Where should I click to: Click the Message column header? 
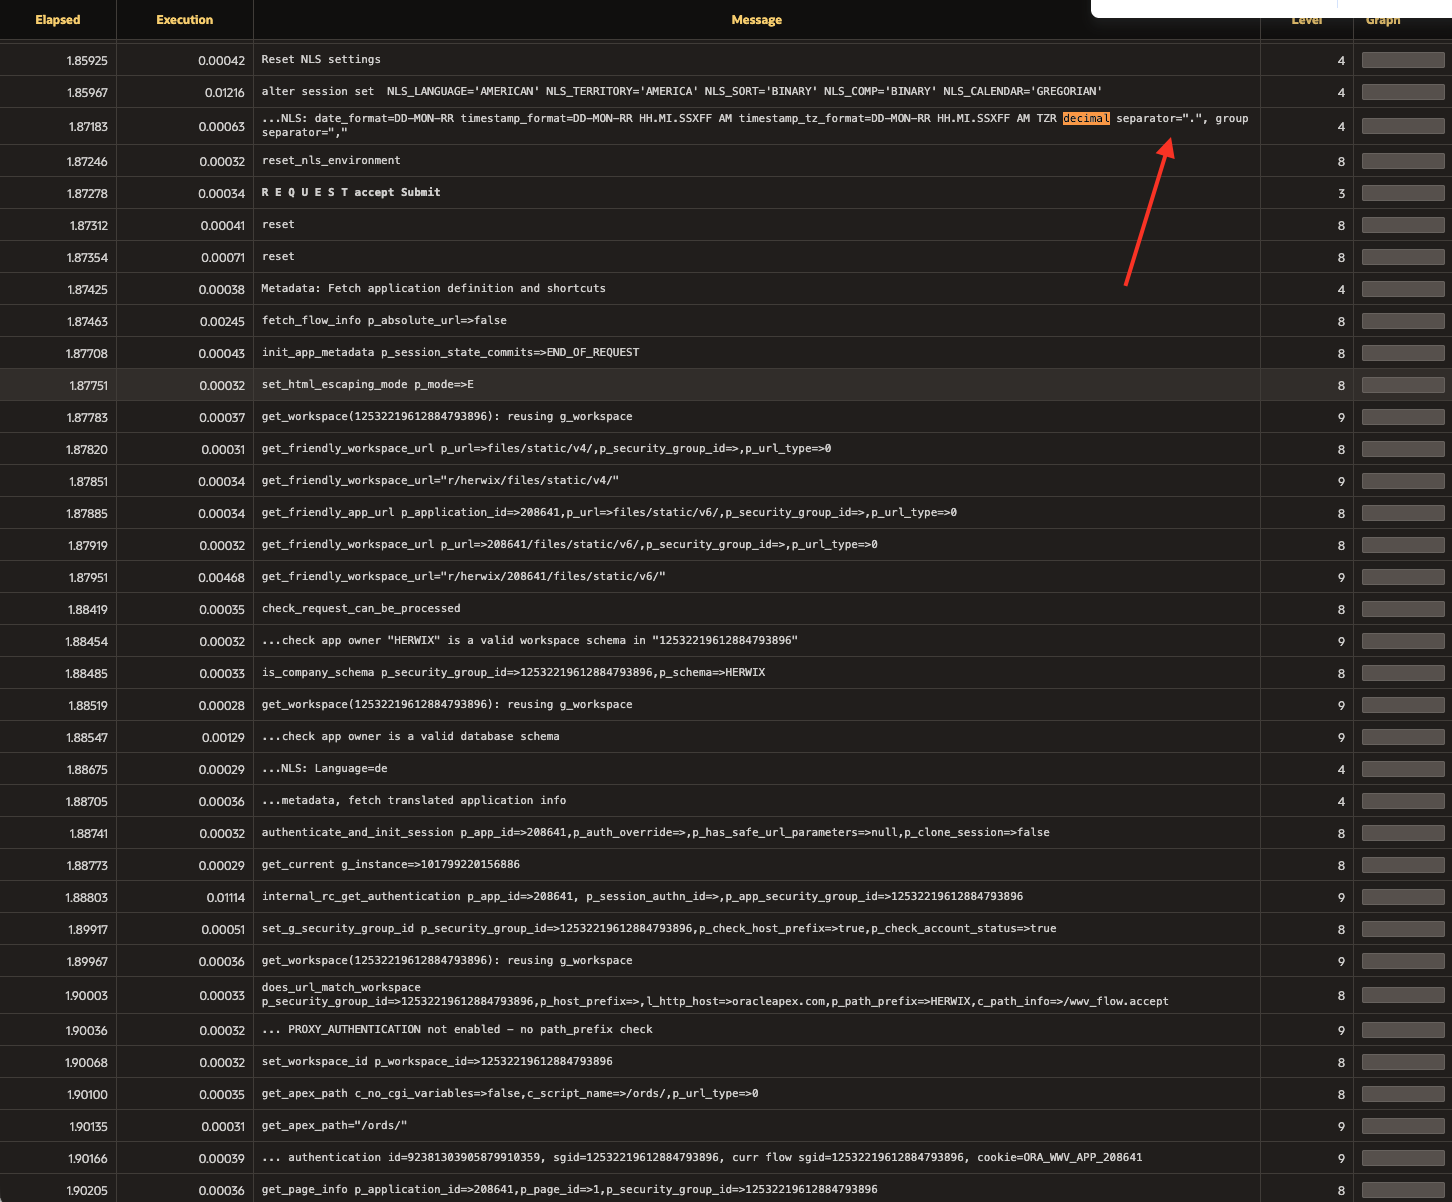[756, 20]
